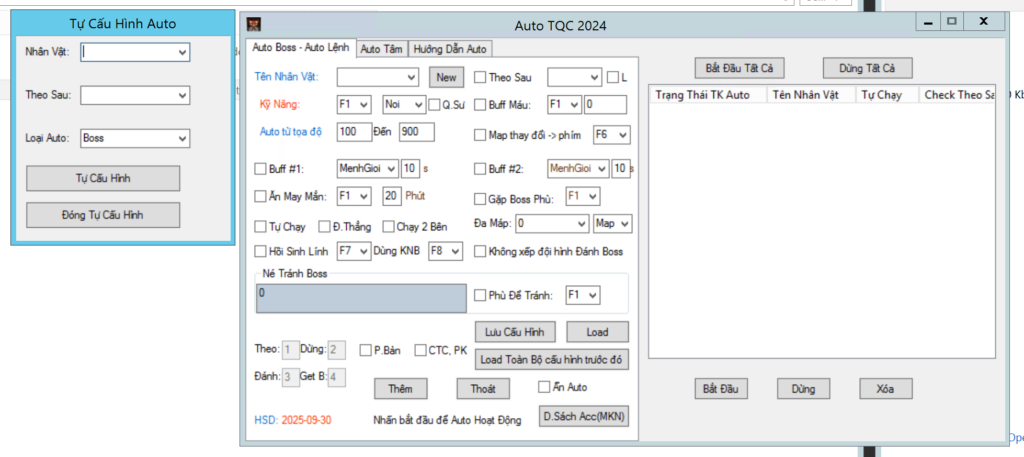Screen dimensions: 1024x457
Task: Click the Né Tránh Boss text box
Action: pos(361,298)
